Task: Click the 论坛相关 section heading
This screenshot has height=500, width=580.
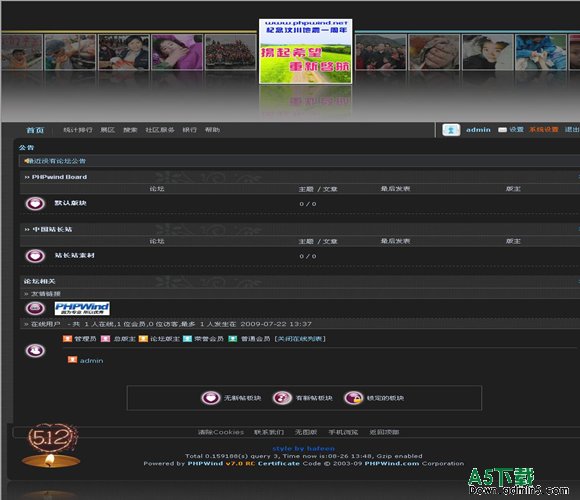Action: click(x=40, y=281)
